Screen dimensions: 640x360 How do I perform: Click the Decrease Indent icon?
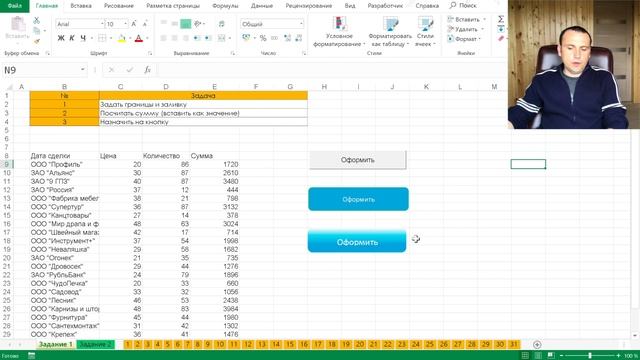[x=197, y=38]
